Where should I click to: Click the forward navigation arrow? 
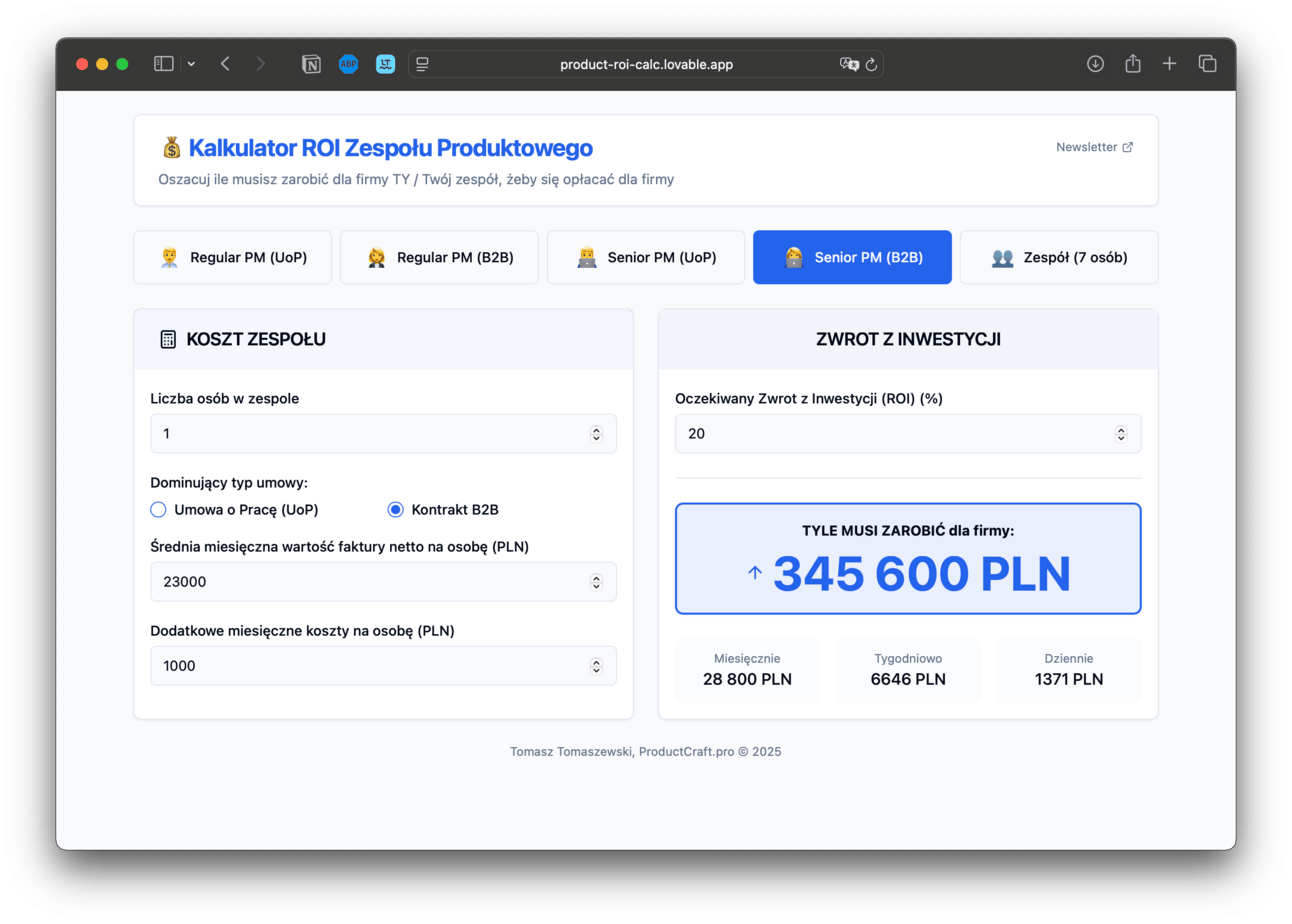pyautogui.click(x=261, y=64)
